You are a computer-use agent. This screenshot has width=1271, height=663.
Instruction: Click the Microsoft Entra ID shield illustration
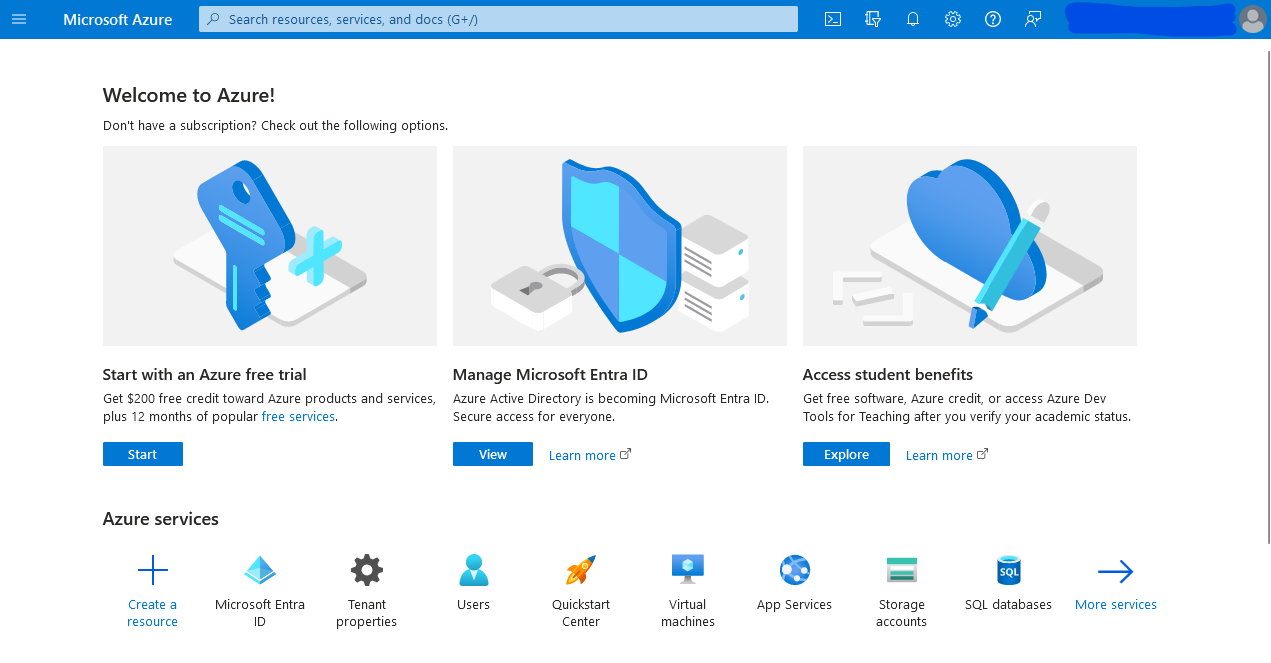[x=620, y=246]
